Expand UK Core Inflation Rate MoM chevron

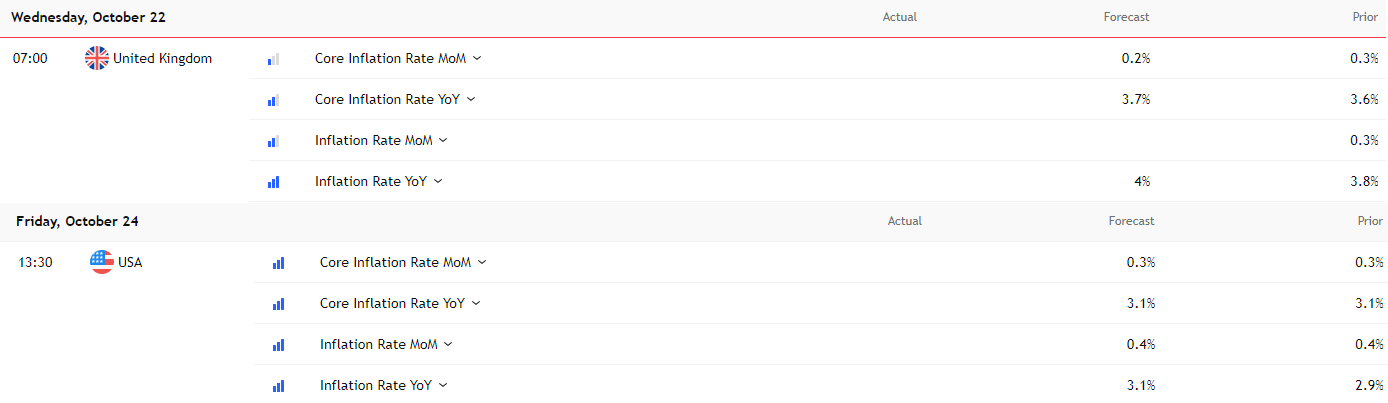click(x=477, y=58)
